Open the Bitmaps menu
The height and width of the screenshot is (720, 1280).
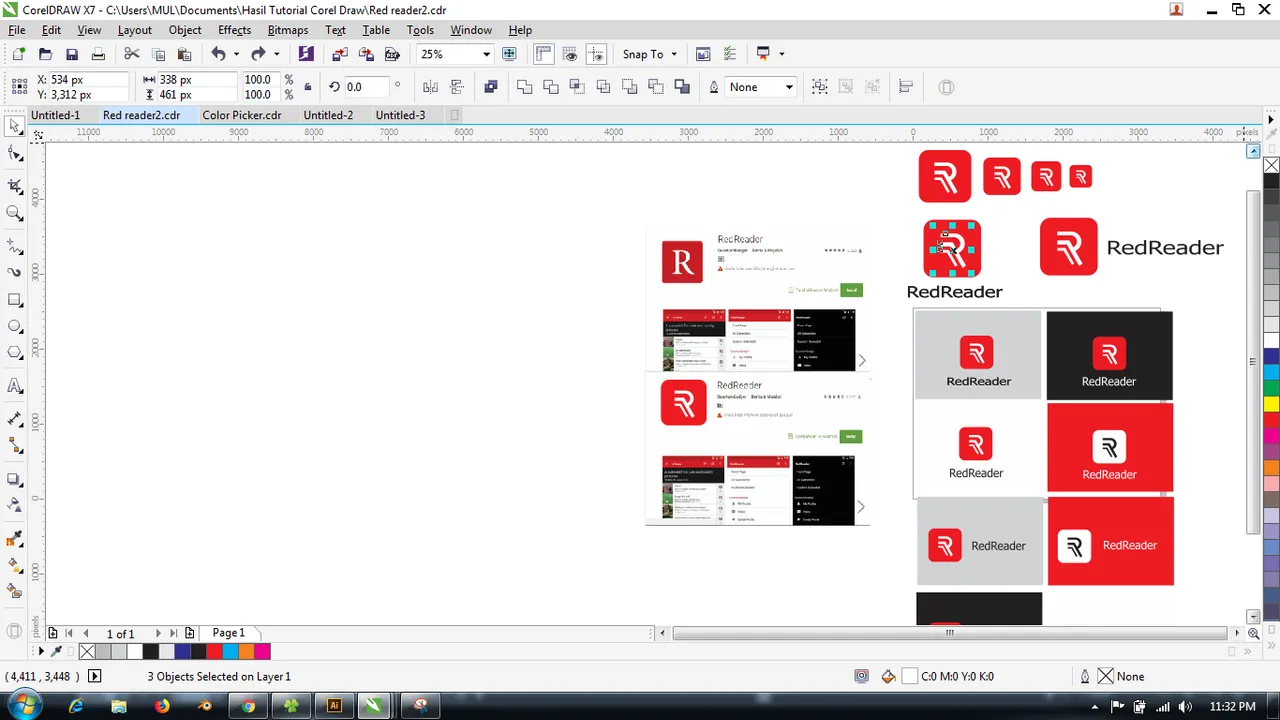pyautogui.click(x=288, y=30)
